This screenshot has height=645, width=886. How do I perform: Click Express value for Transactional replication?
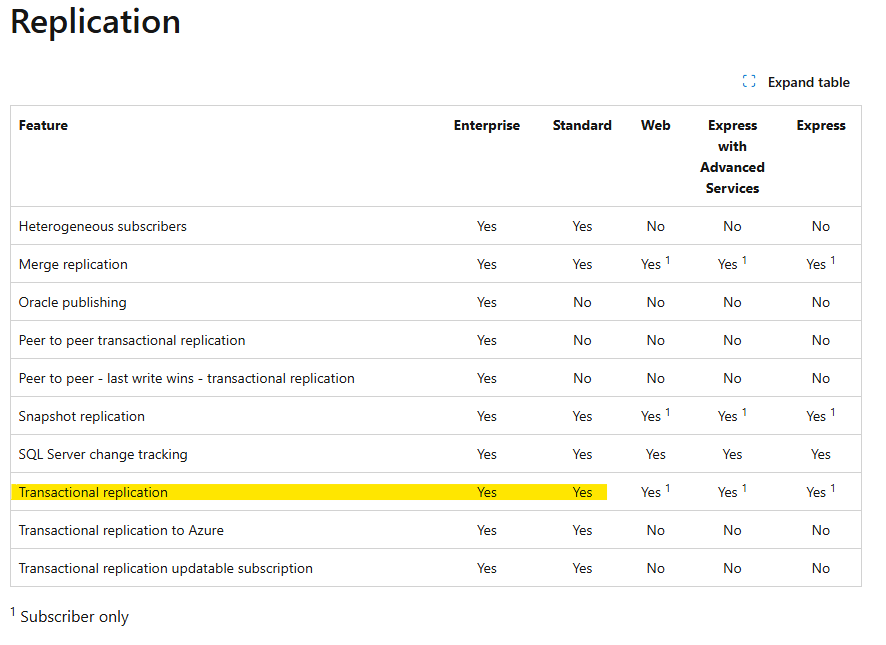click(x=821, y=491)
